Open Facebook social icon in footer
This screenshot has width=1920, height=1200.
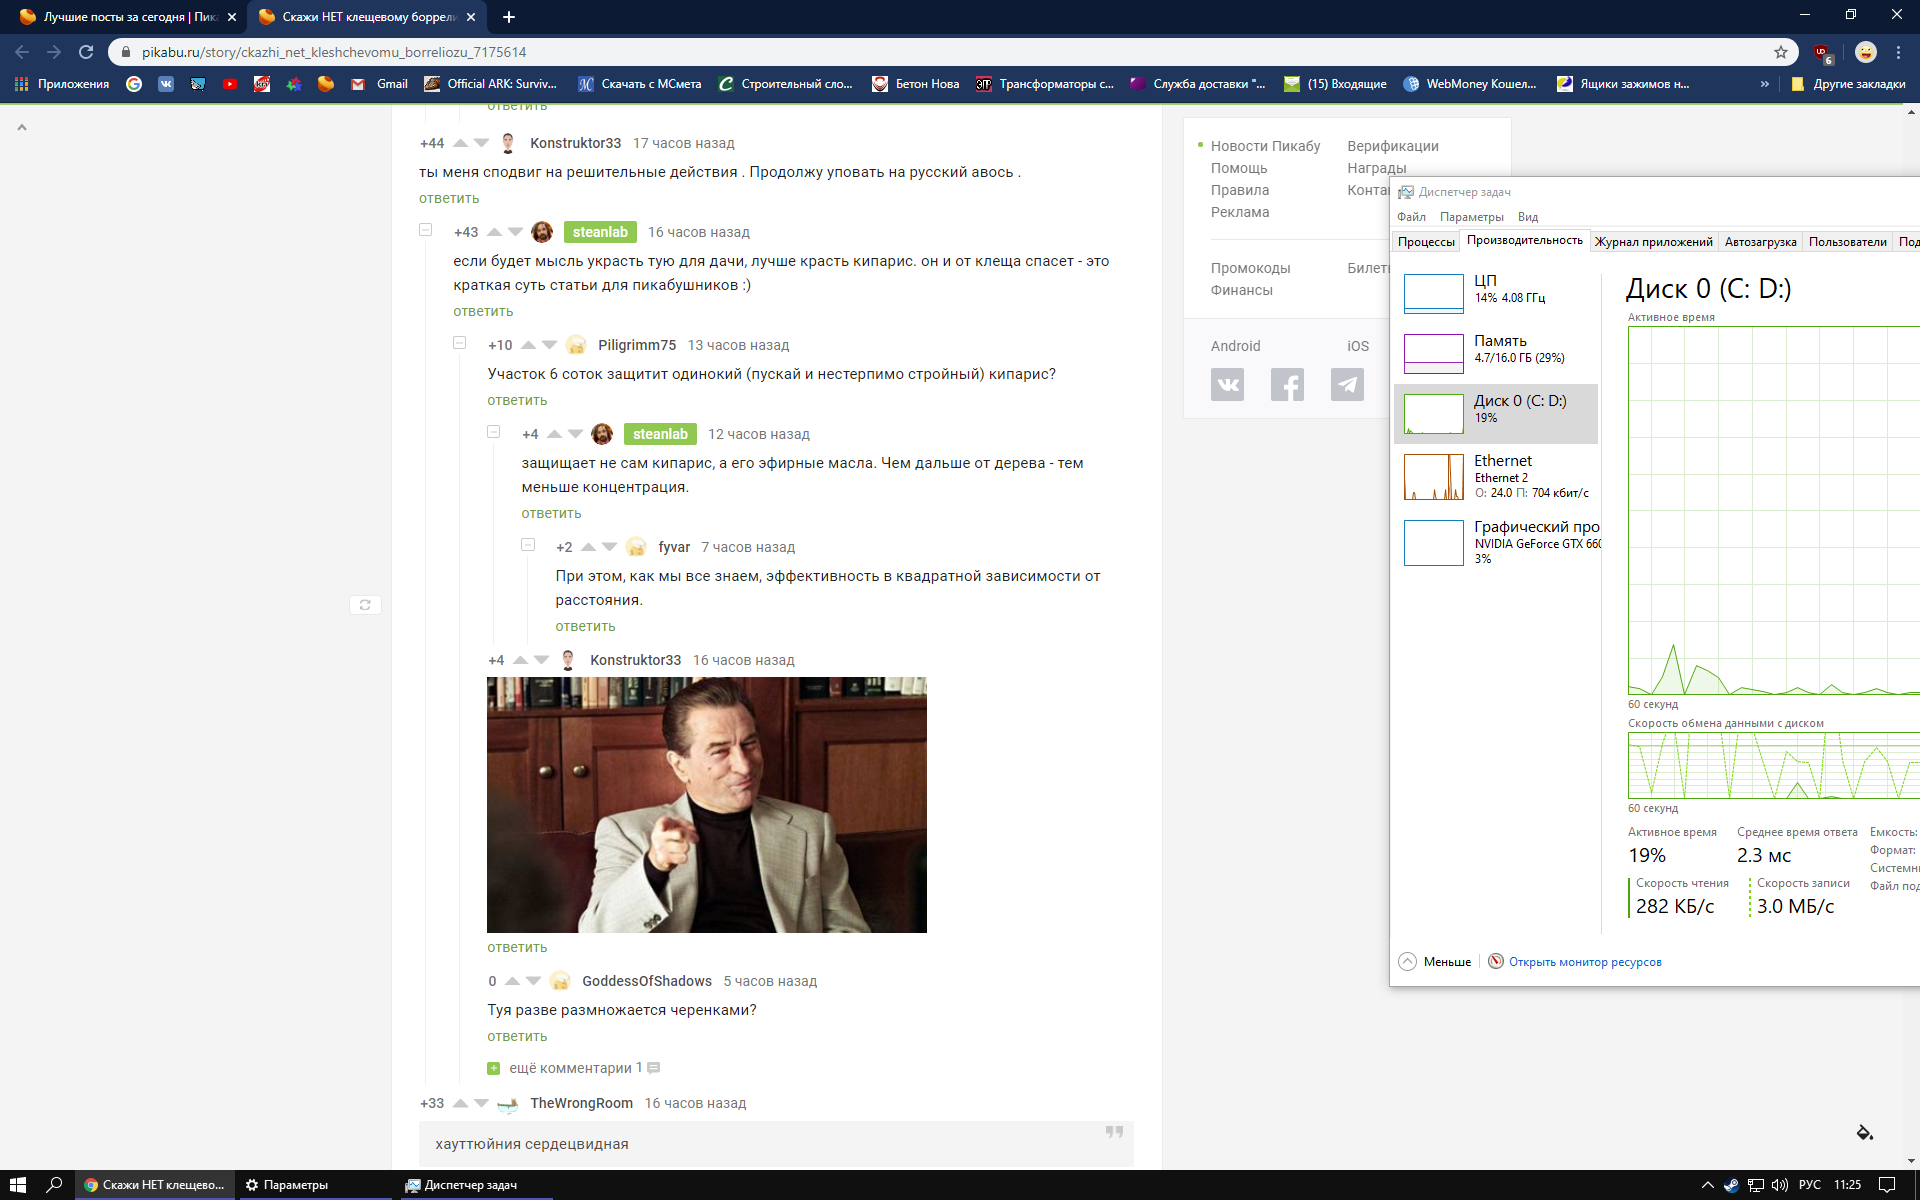(1287, 384)
